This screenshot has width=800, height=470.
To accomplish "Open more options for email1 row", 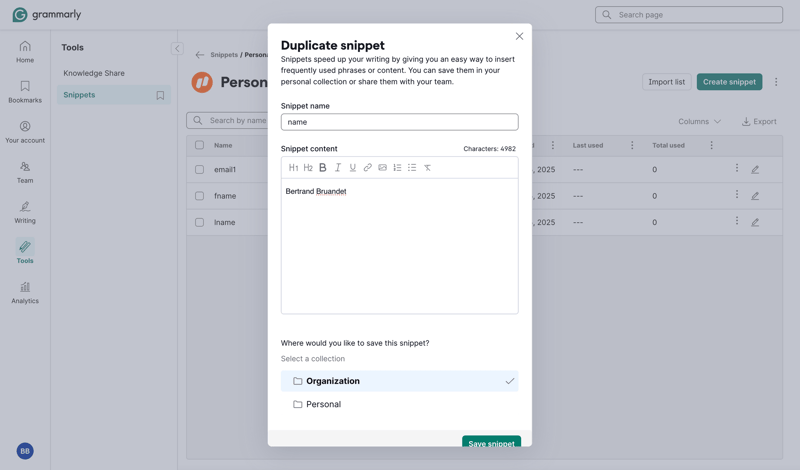I will point(737,168).
